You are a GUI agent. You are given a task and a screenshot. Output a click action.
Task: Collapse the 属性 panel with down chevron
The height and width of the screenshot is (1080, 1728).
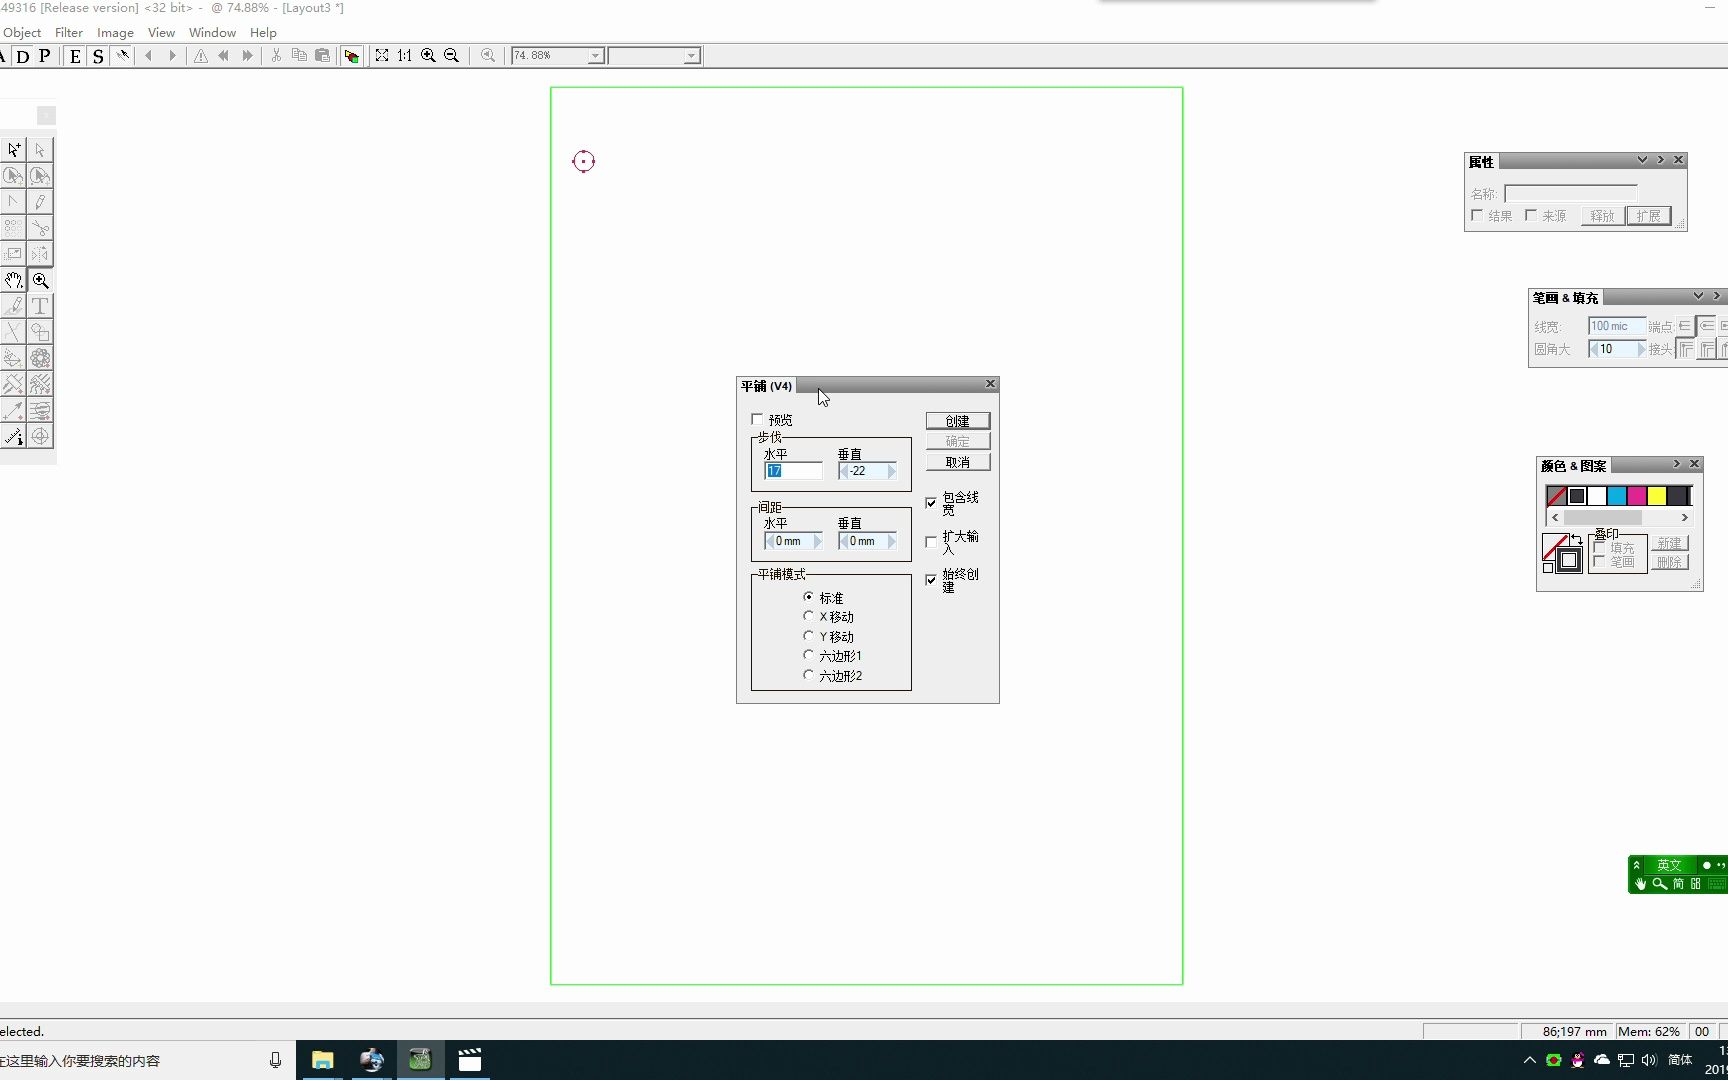(x=1642, y=160)
